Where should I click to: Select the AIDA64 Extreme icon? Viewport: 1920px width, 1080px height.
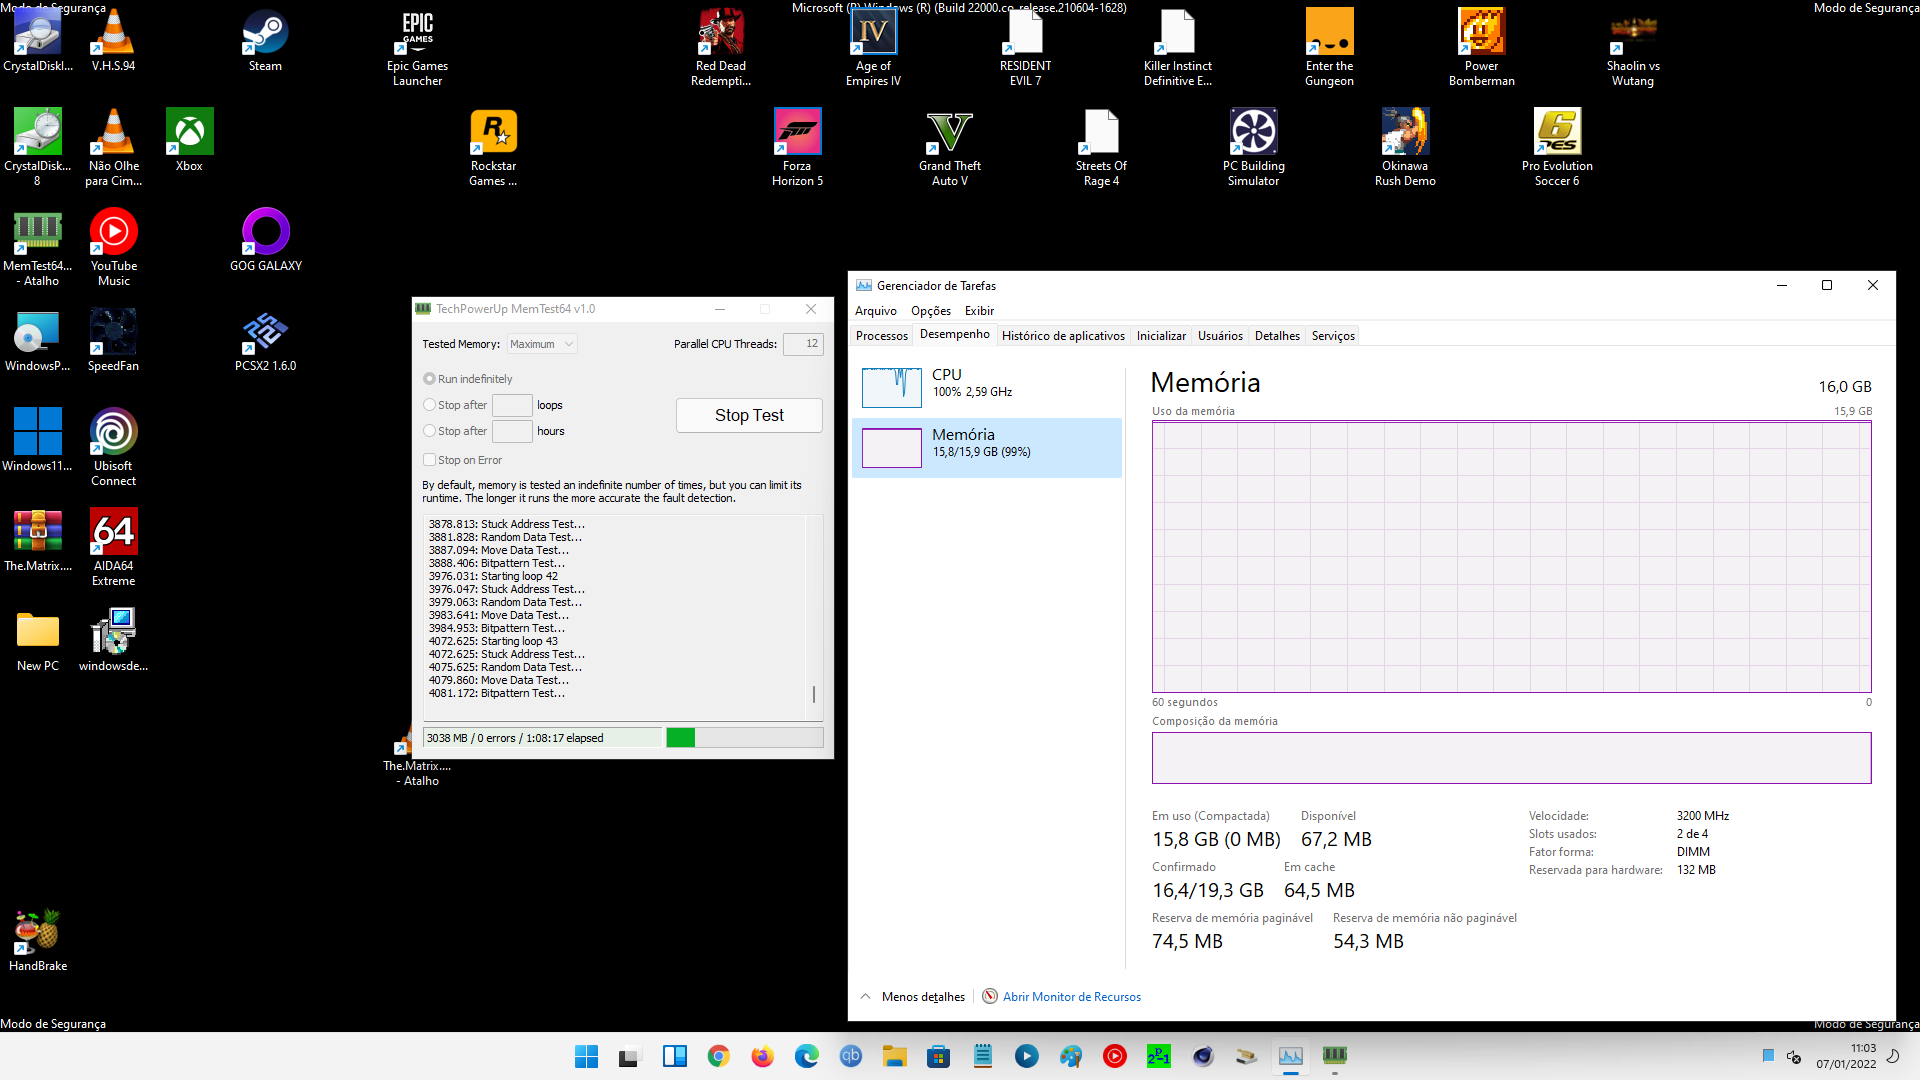(113, 547)
